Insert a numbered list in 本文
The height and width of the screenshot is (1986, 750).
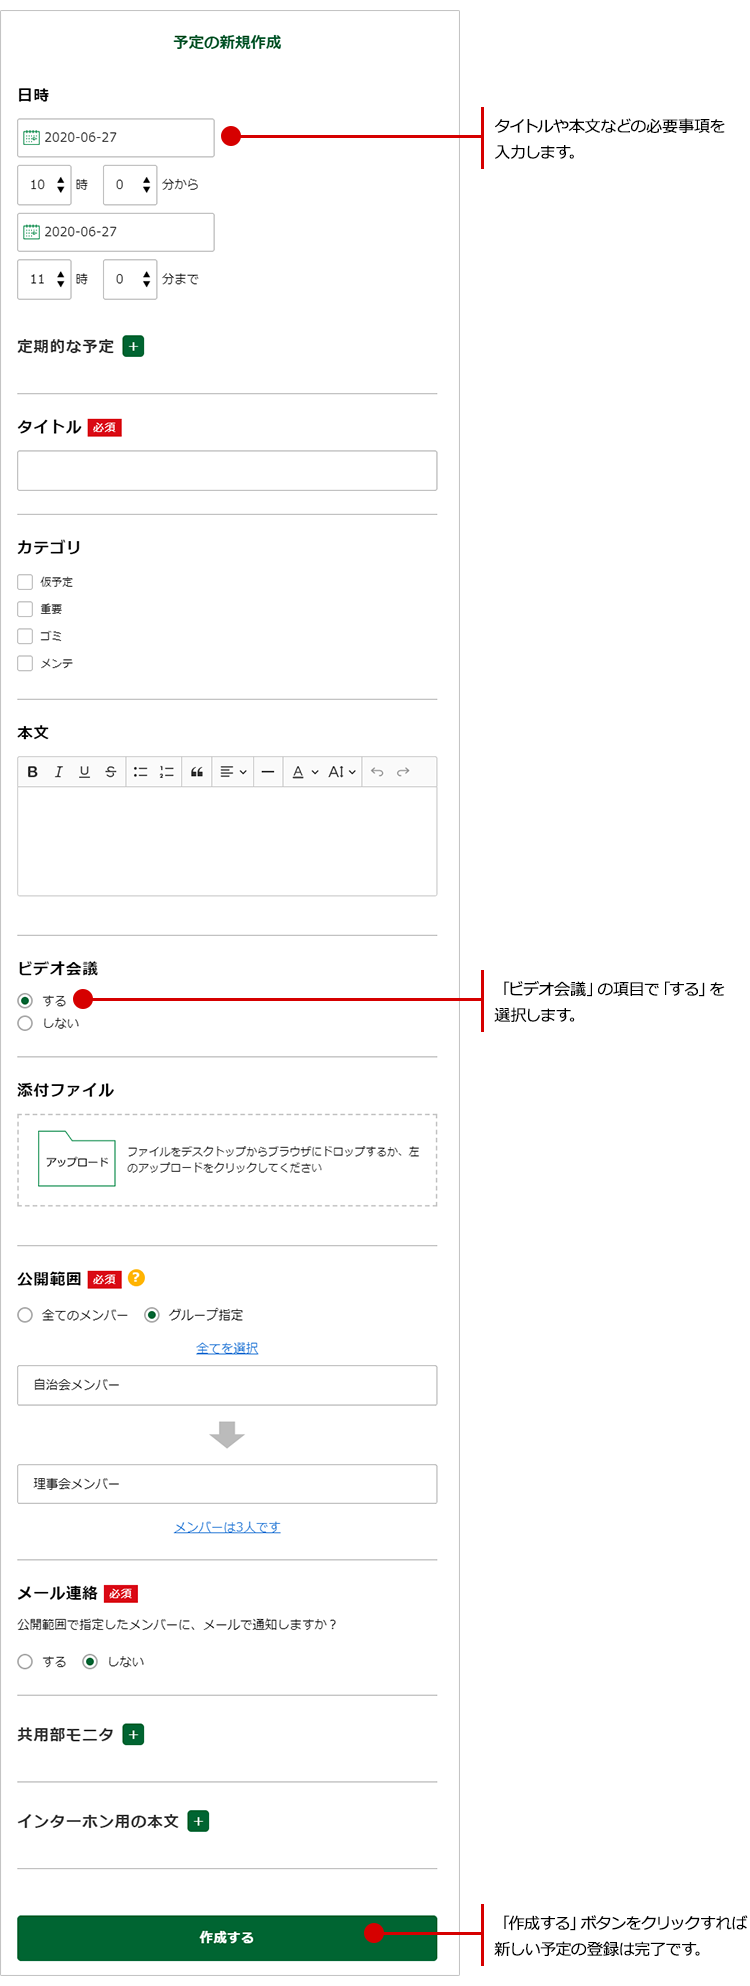tap(167, 772)
